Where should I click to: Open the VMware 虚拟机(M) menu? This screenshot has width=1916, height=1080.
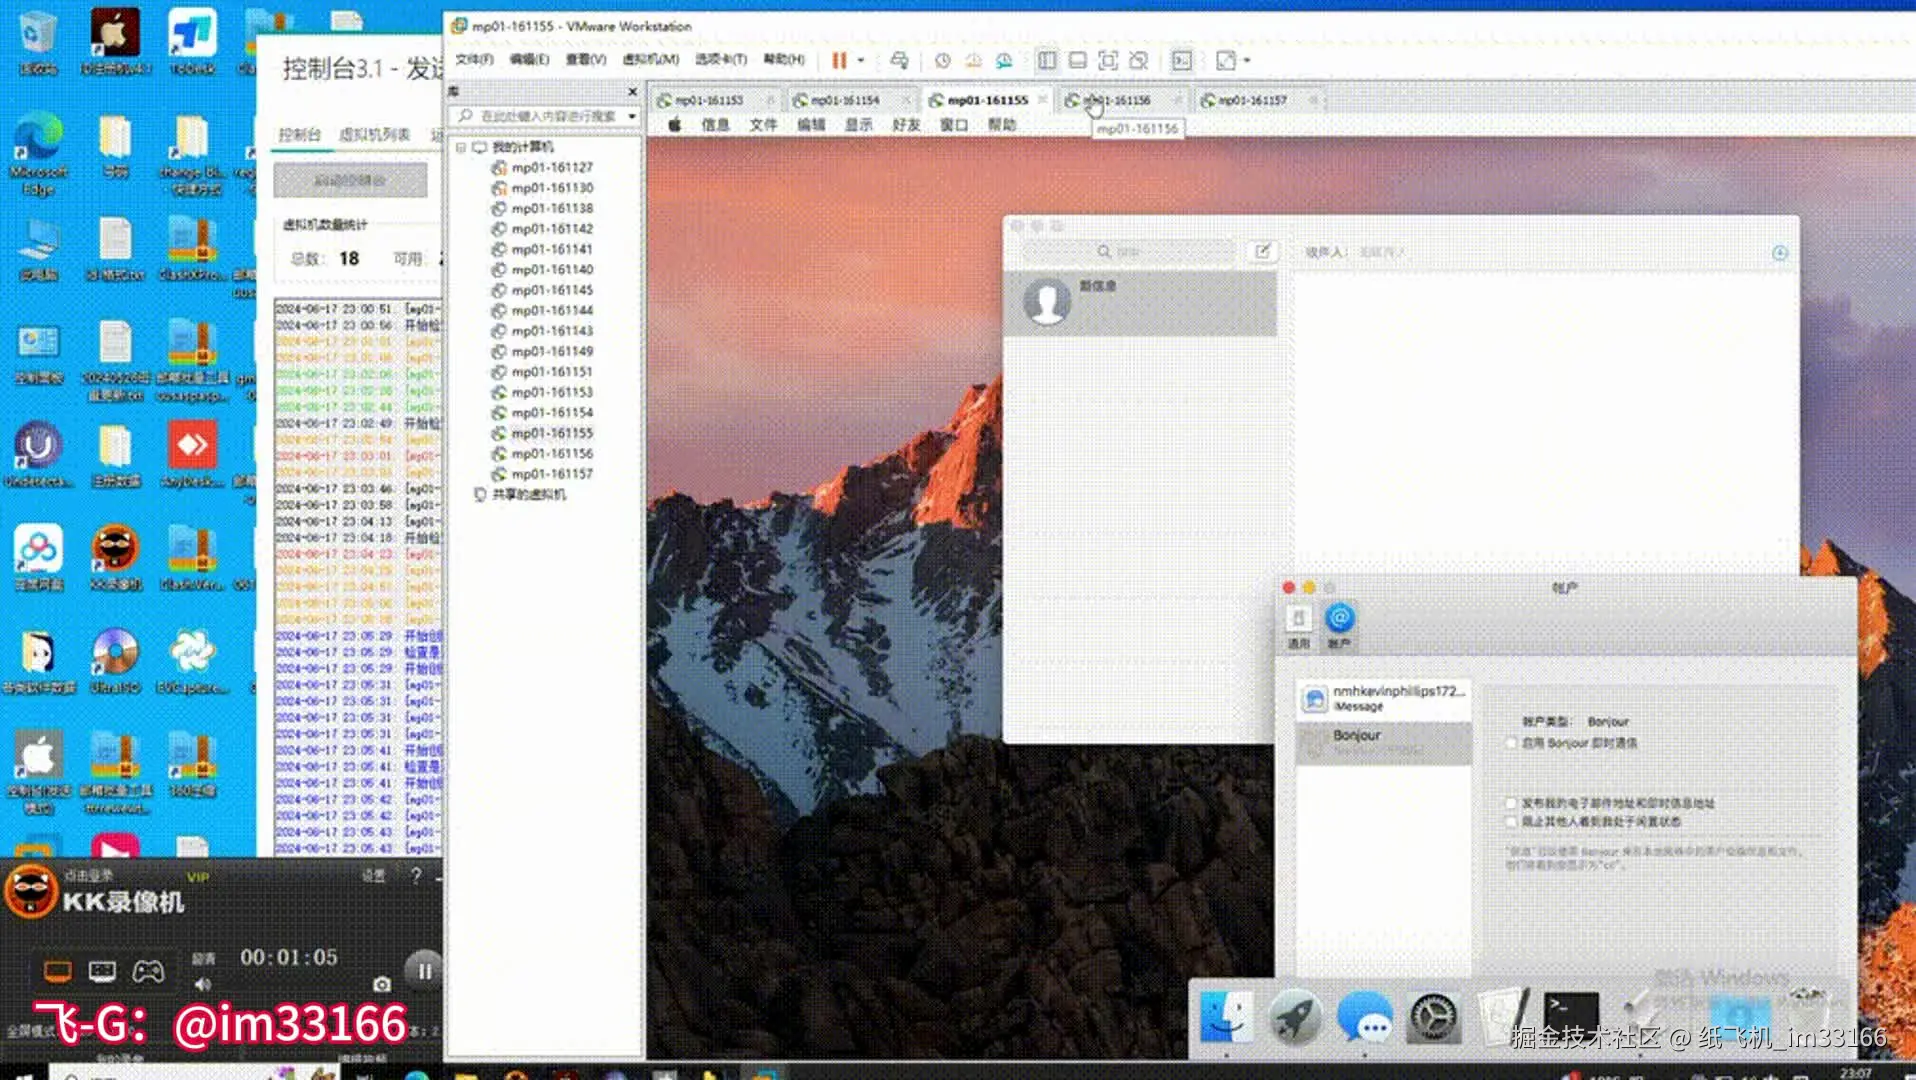(x=651, y=60)
